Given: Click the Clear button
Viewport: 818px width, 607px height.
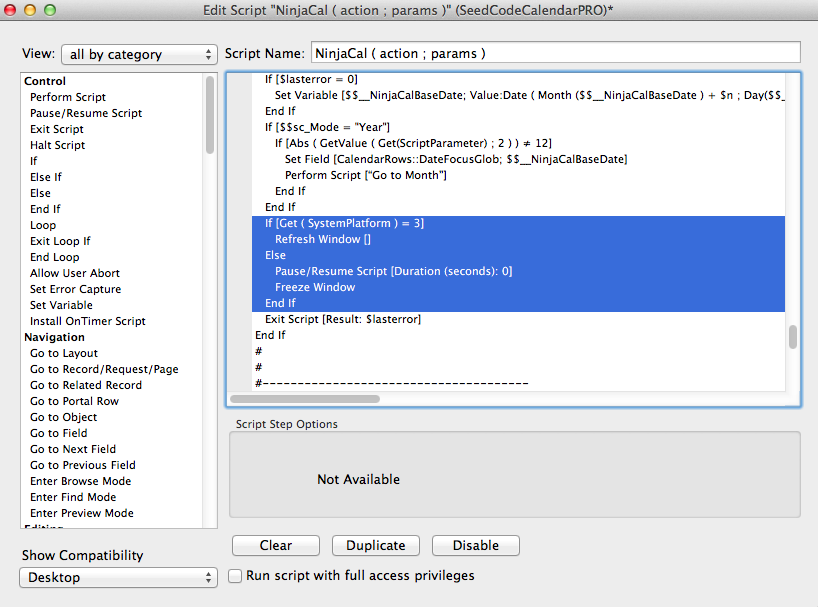Looking at the screenshot, I should (276, 545).
